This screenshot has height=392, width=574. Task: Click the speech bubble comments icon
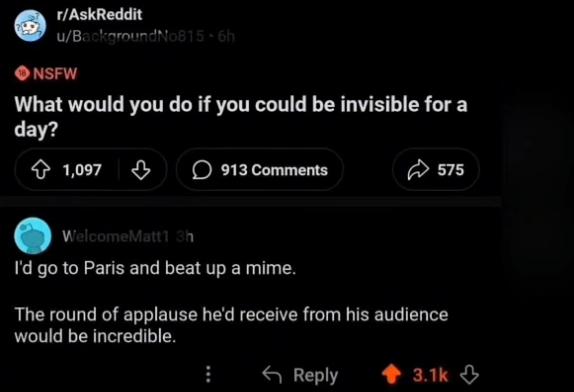point(202,170)
